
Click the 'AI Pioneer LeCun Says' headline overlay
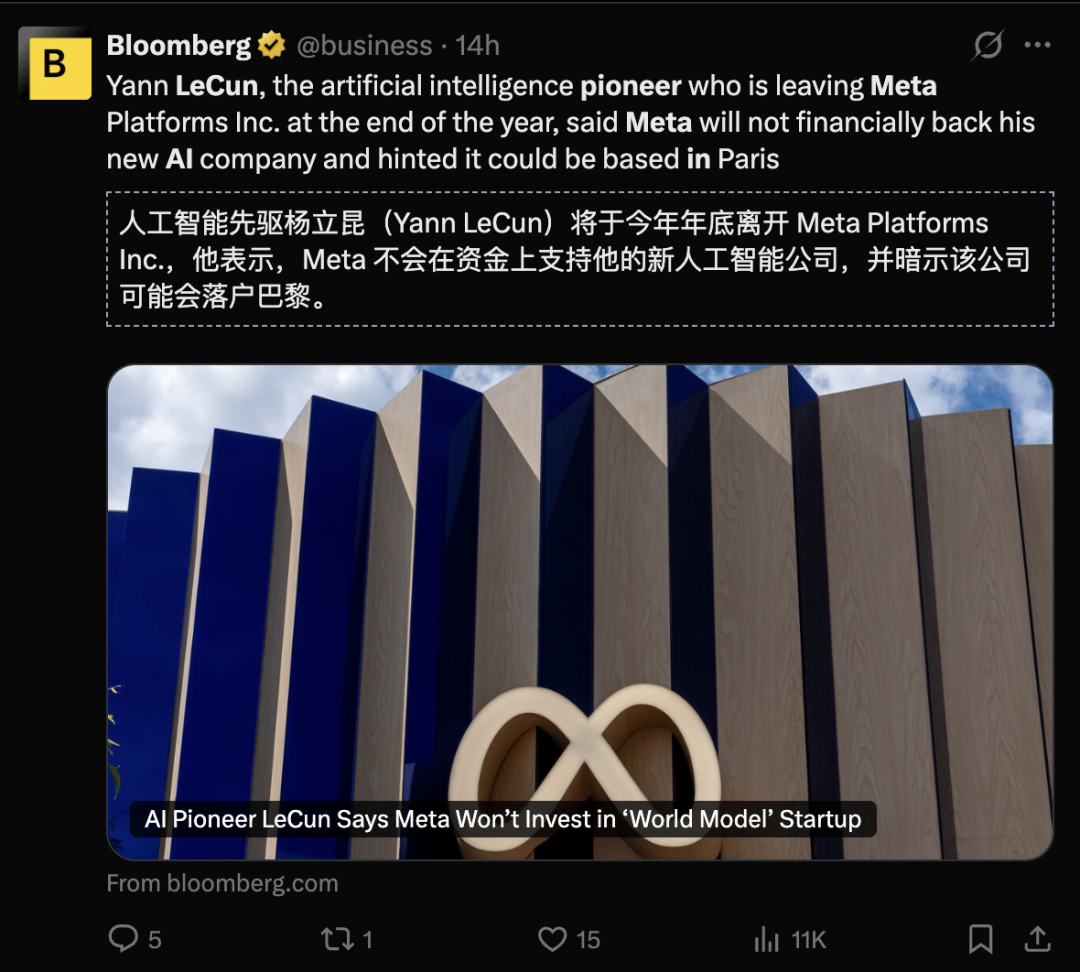tap(503, 819)
